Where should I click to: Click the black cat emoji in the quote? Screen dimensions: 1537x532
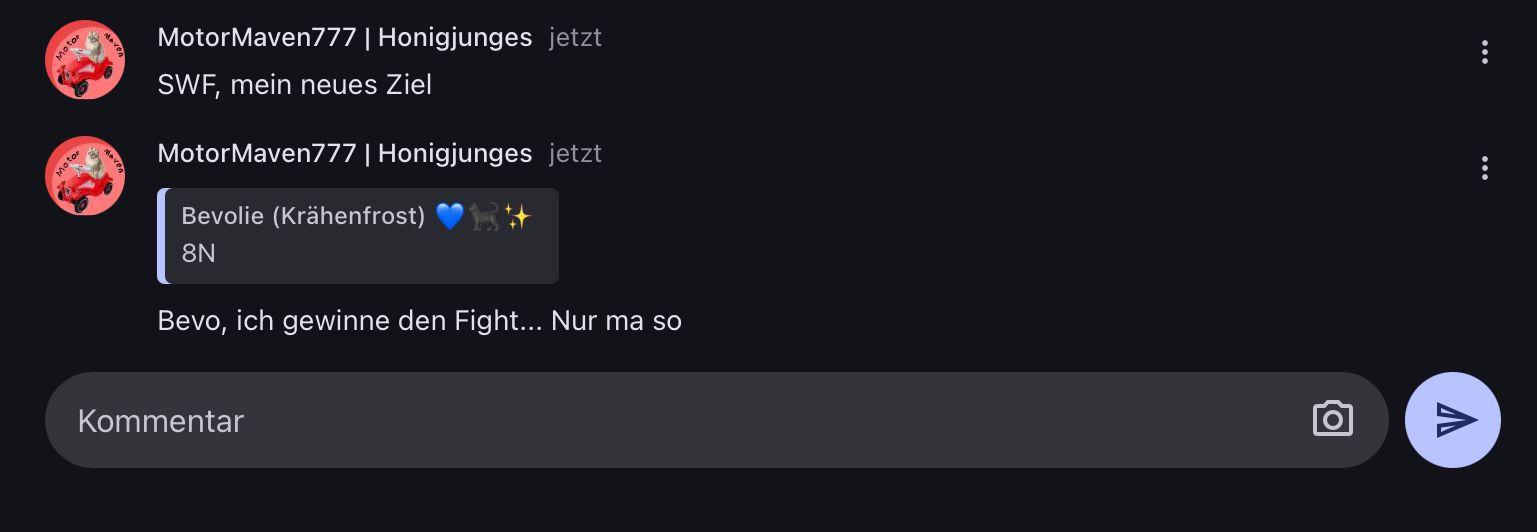[484, 216]
